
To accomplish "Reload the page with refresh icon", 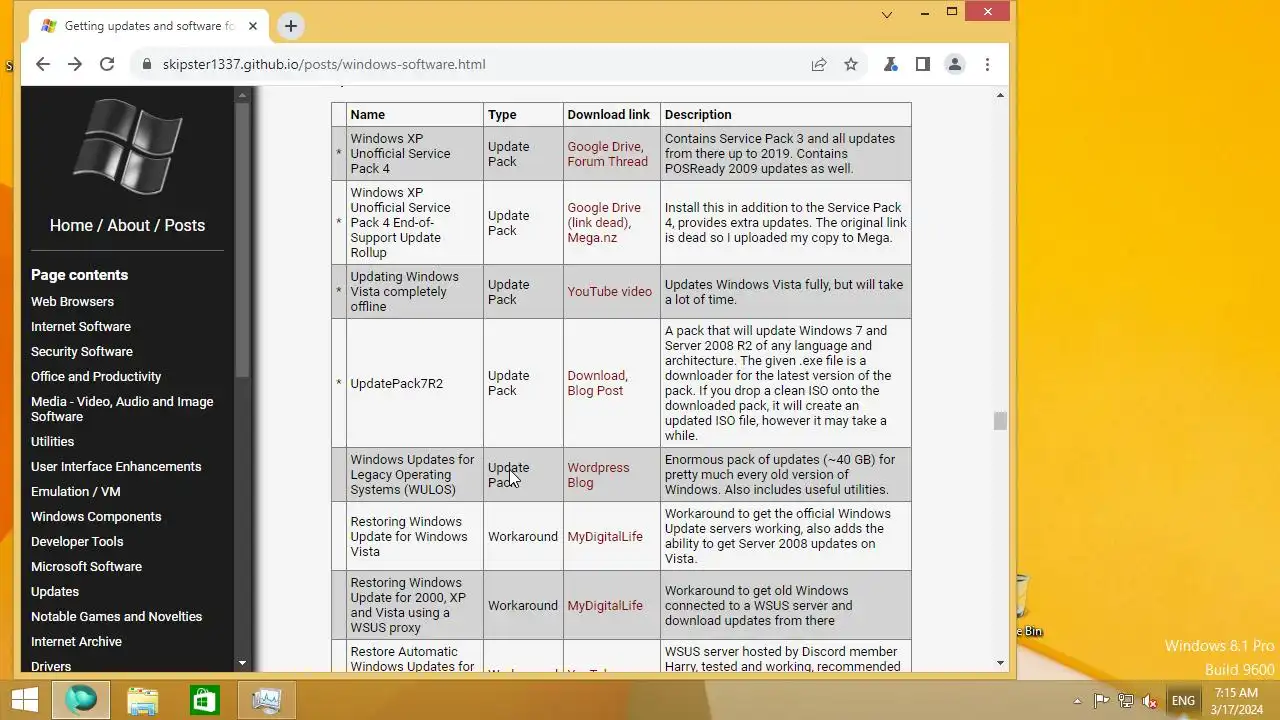I will tap(107, 64).
